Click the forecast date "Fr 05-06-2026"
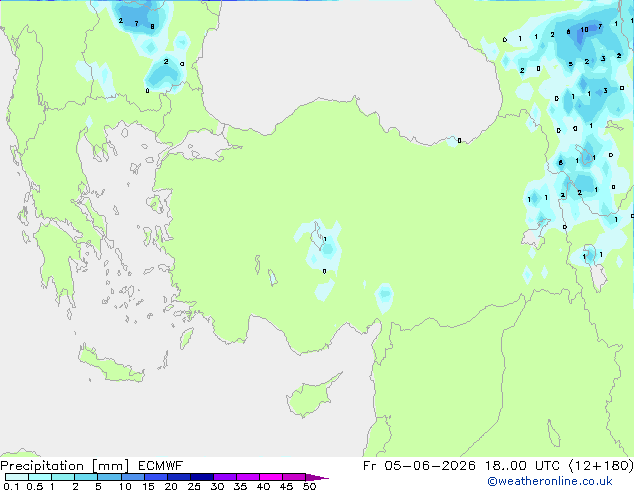The height and width of the screenshot is (490, 634). click(x=419, y=466)
